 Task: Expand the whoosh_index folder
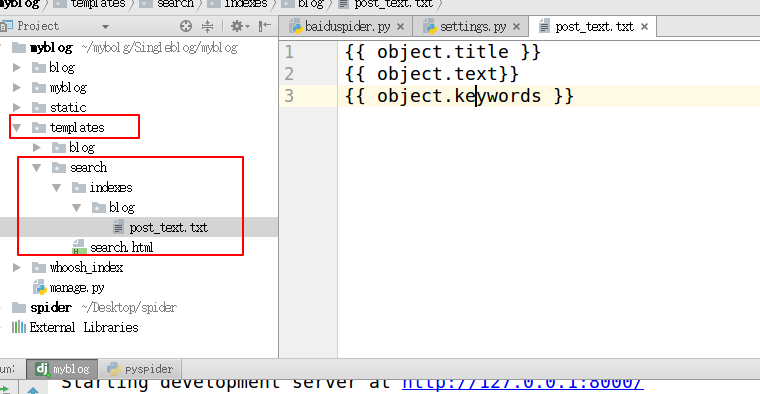point(16,268)
